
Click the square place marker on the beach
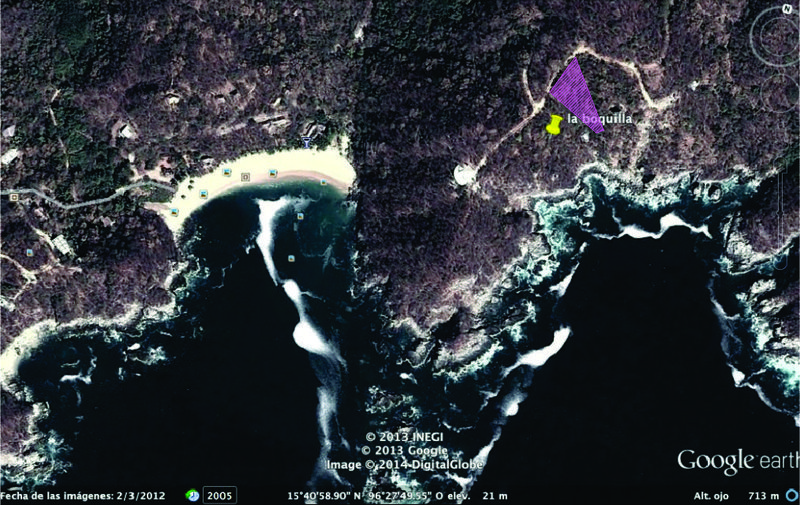click(x=245, y=177)
